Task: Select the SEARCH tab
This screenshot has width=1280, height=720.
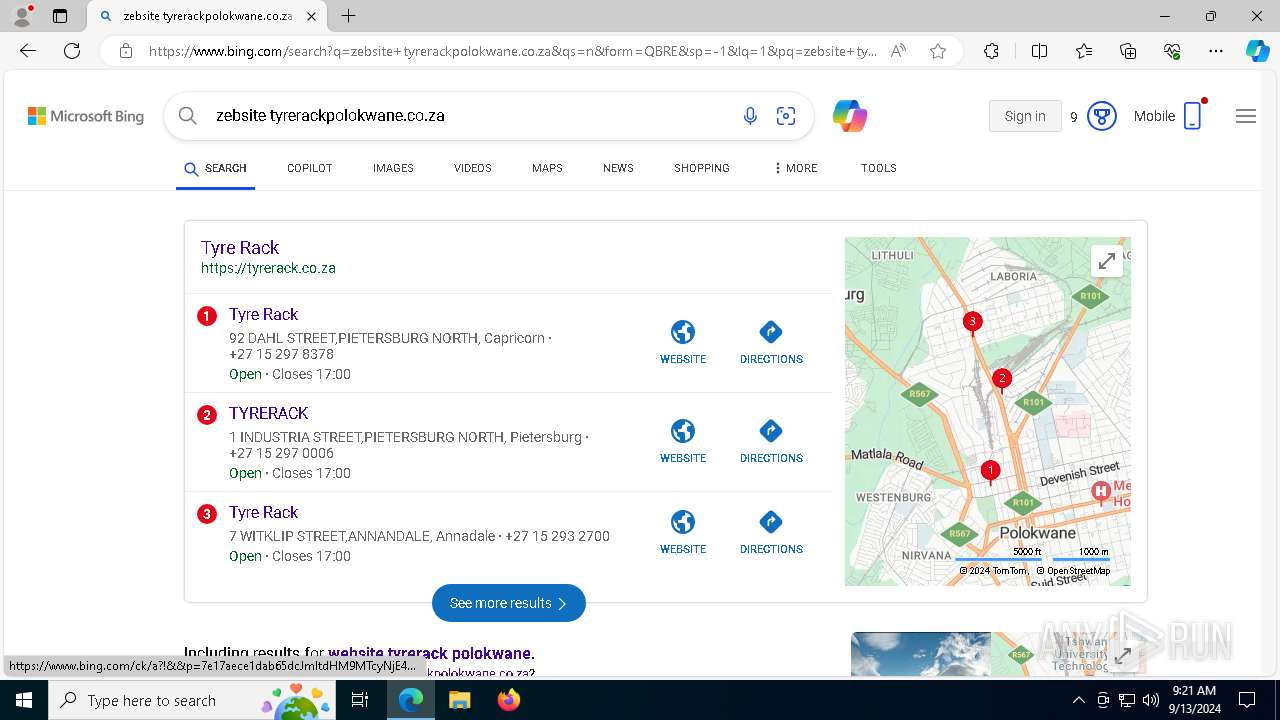Action: [x=215, y=168]
